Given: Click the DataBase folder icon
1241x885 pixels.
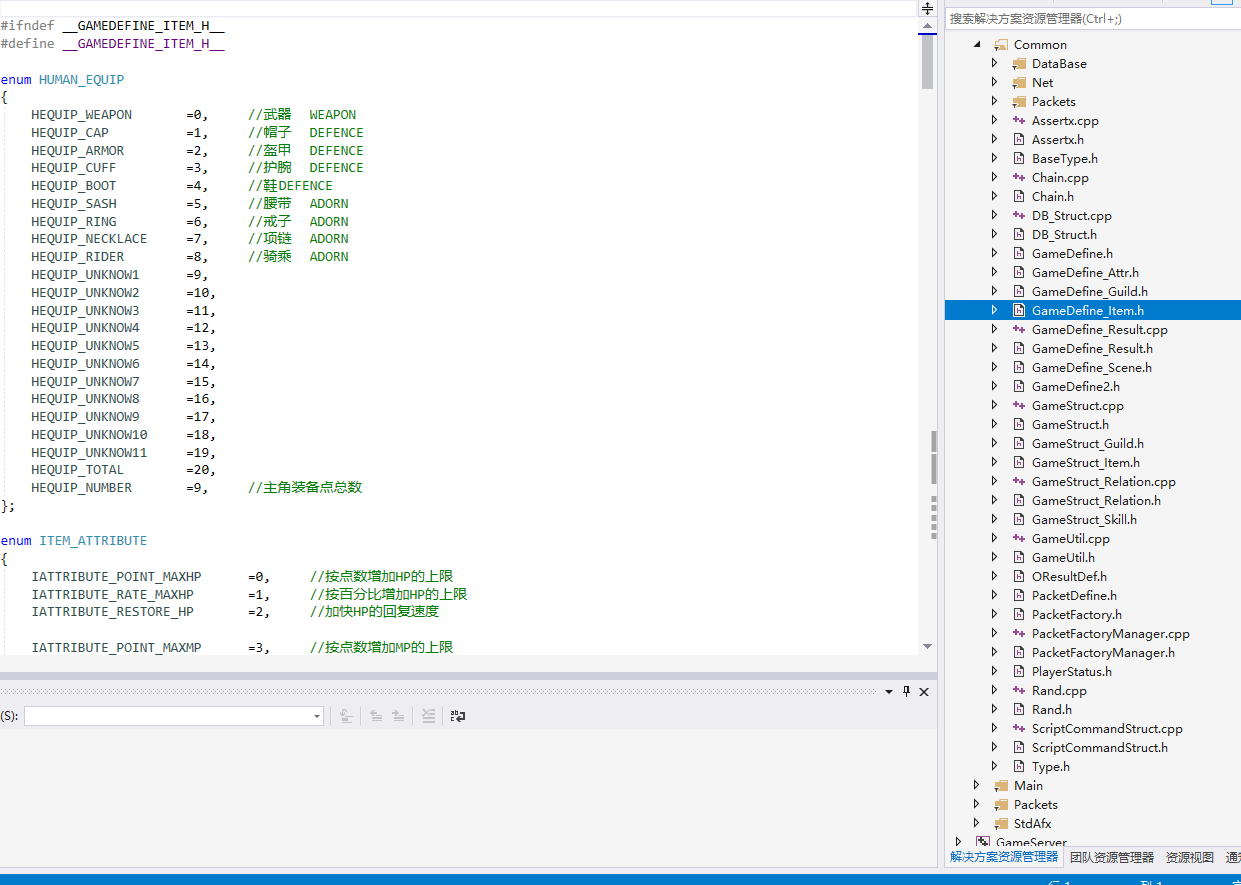Looking at the screenshot, I should pyautogui.click(x=1019, y=64).
